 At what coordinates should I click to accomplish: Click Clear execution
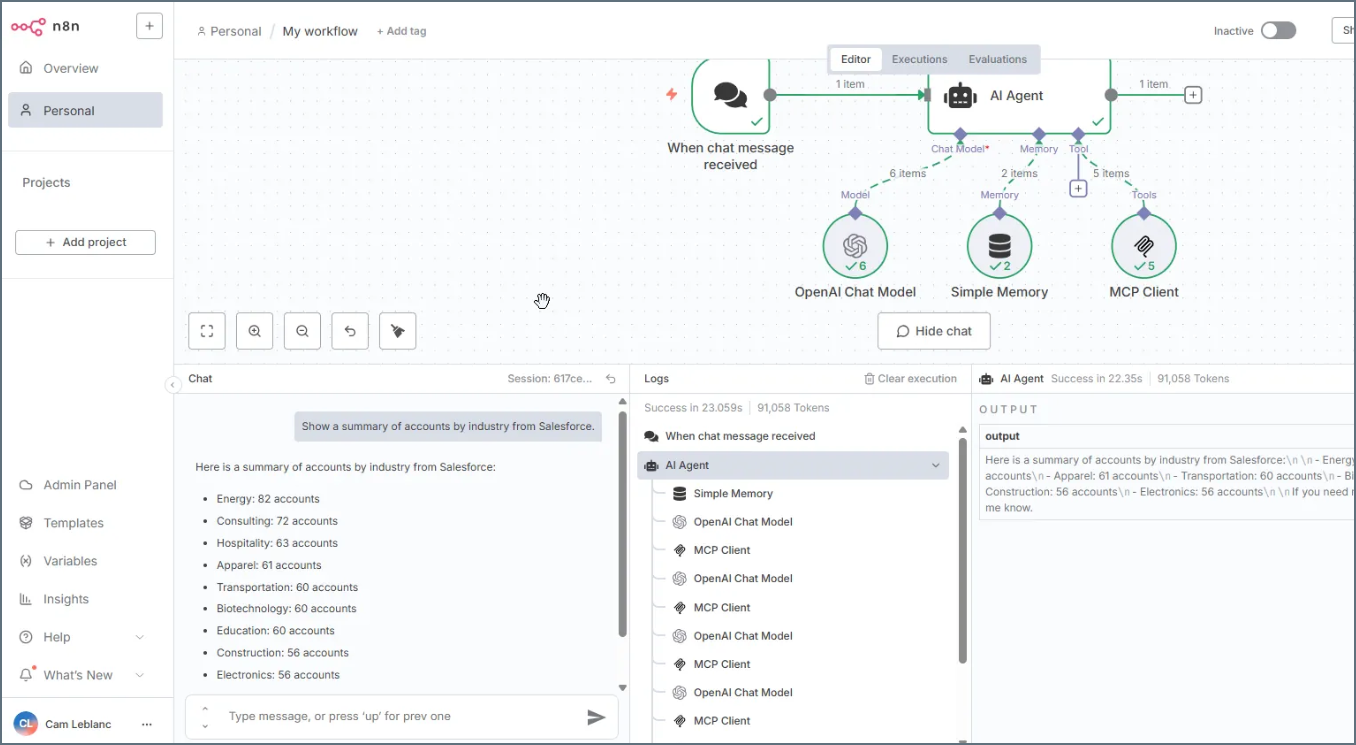[x=910, y=379]
